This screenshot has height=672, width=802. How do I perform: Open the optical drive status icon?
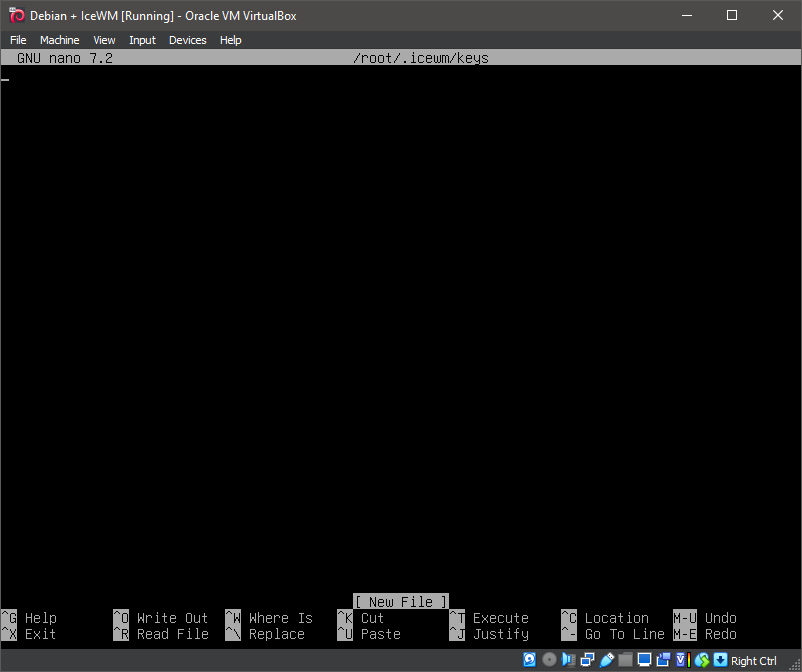[x=548, y=660]
